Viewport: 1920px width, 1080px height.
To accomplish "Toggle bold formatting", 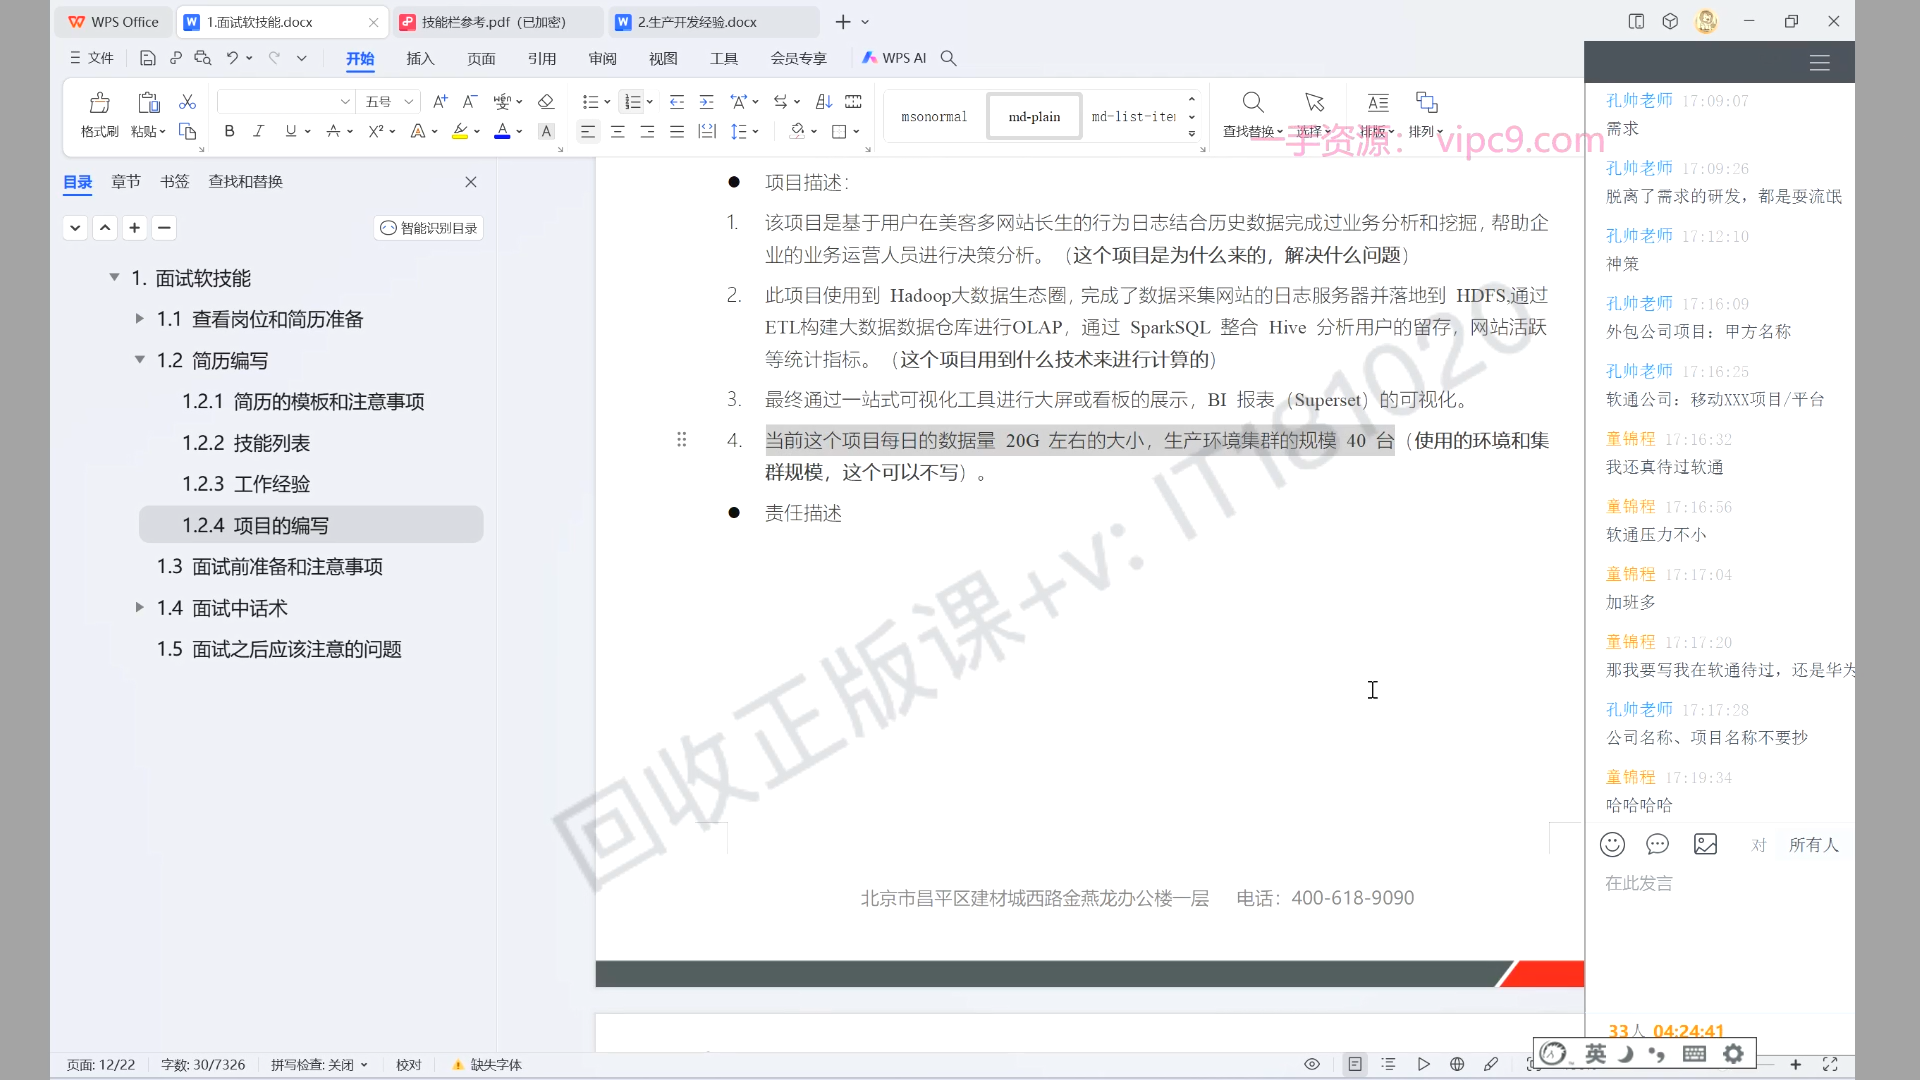I will (x=229, y=131).
